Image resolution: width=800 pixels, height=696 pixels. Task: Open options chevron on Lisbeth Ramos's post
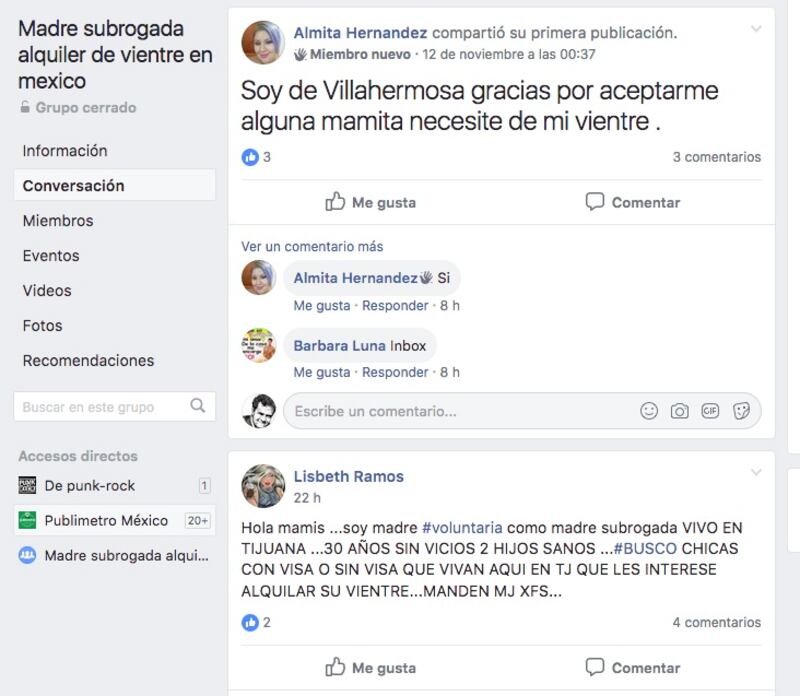pos(756,472)
